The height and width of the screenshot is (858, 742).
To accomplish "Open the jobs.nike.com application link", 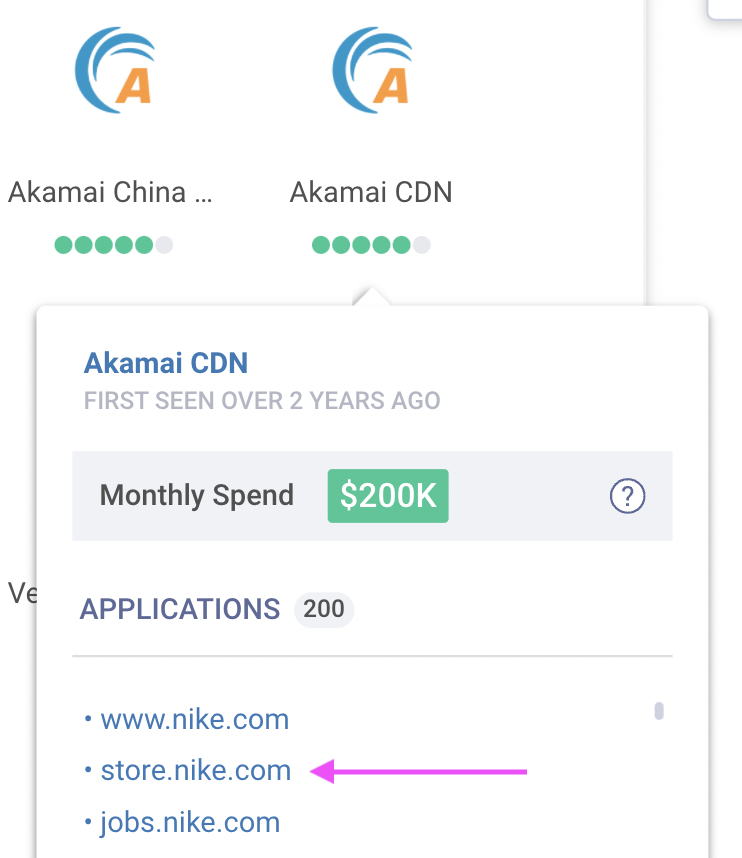I will 190,823.
